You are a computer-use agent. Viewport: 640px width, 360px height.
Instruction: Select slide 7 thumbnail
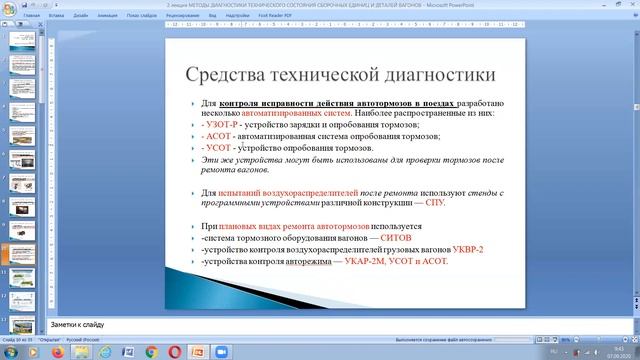[x=22, y=184]
